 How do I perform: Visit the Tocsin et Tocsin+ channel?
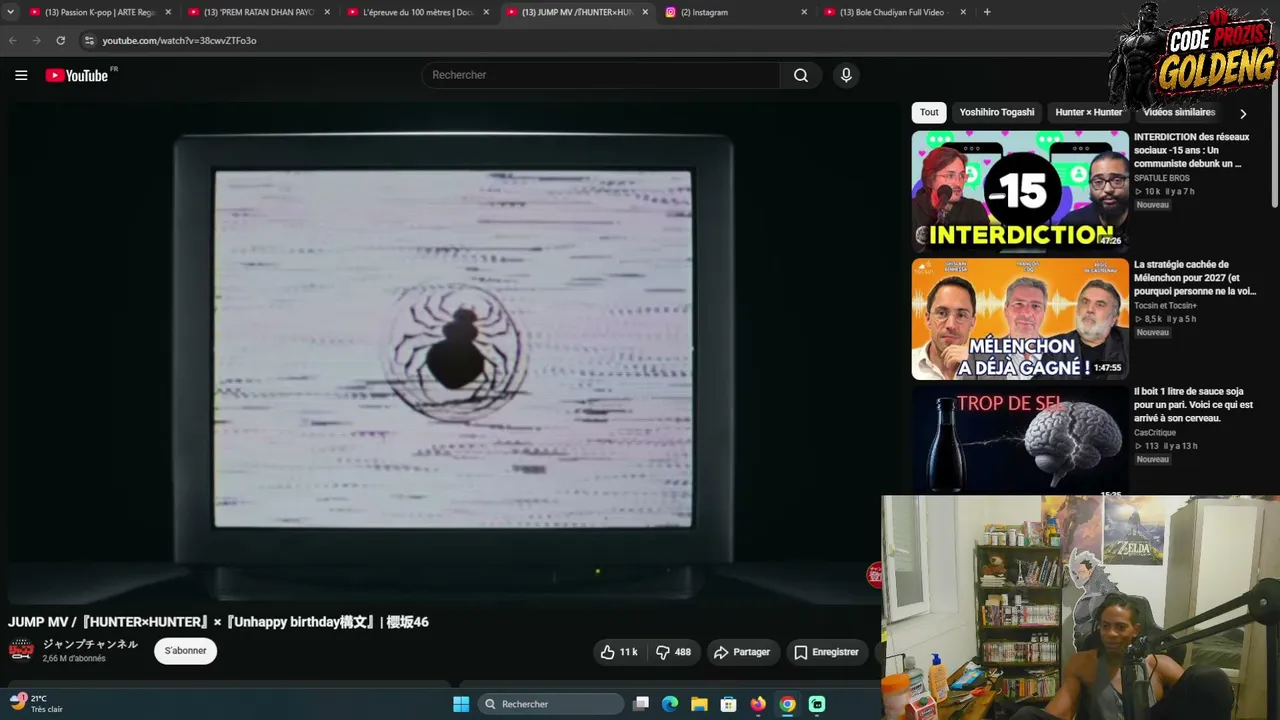[1165, 305]
